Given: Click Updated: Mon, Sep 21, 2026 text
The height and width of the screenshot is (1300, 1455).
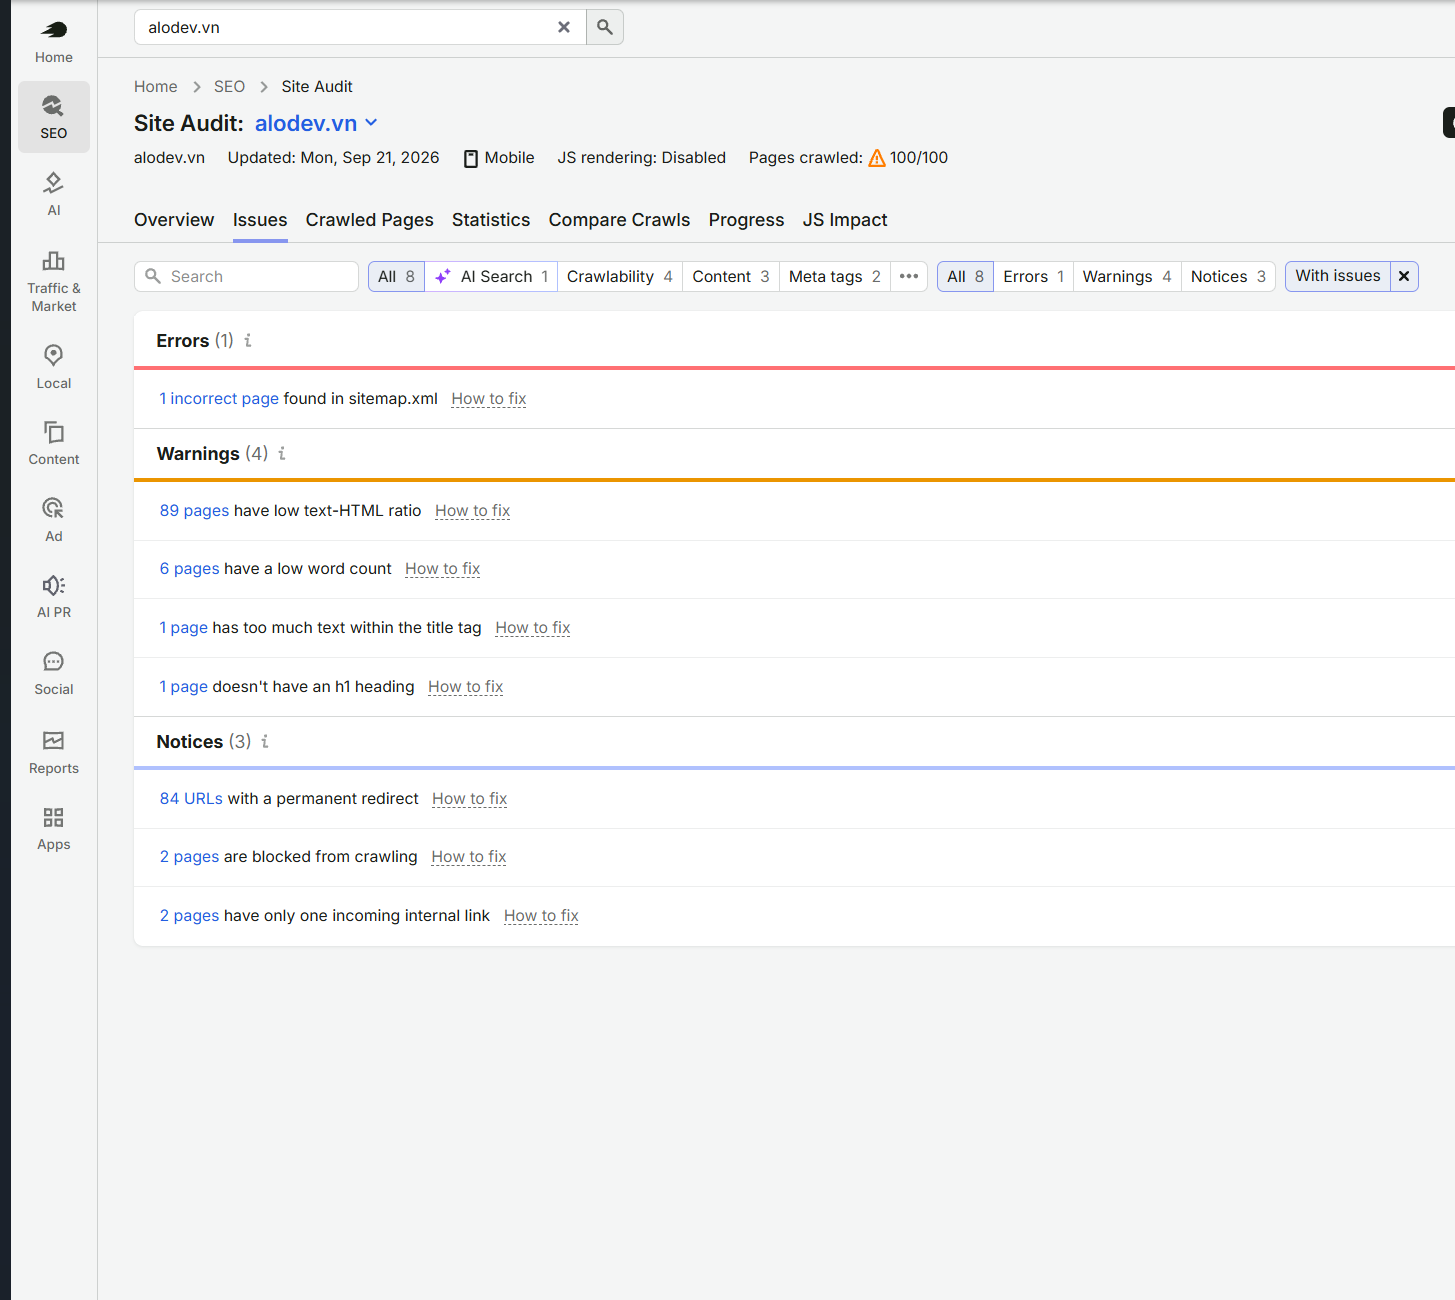Looking at the screenshot, I should (334, 158).
